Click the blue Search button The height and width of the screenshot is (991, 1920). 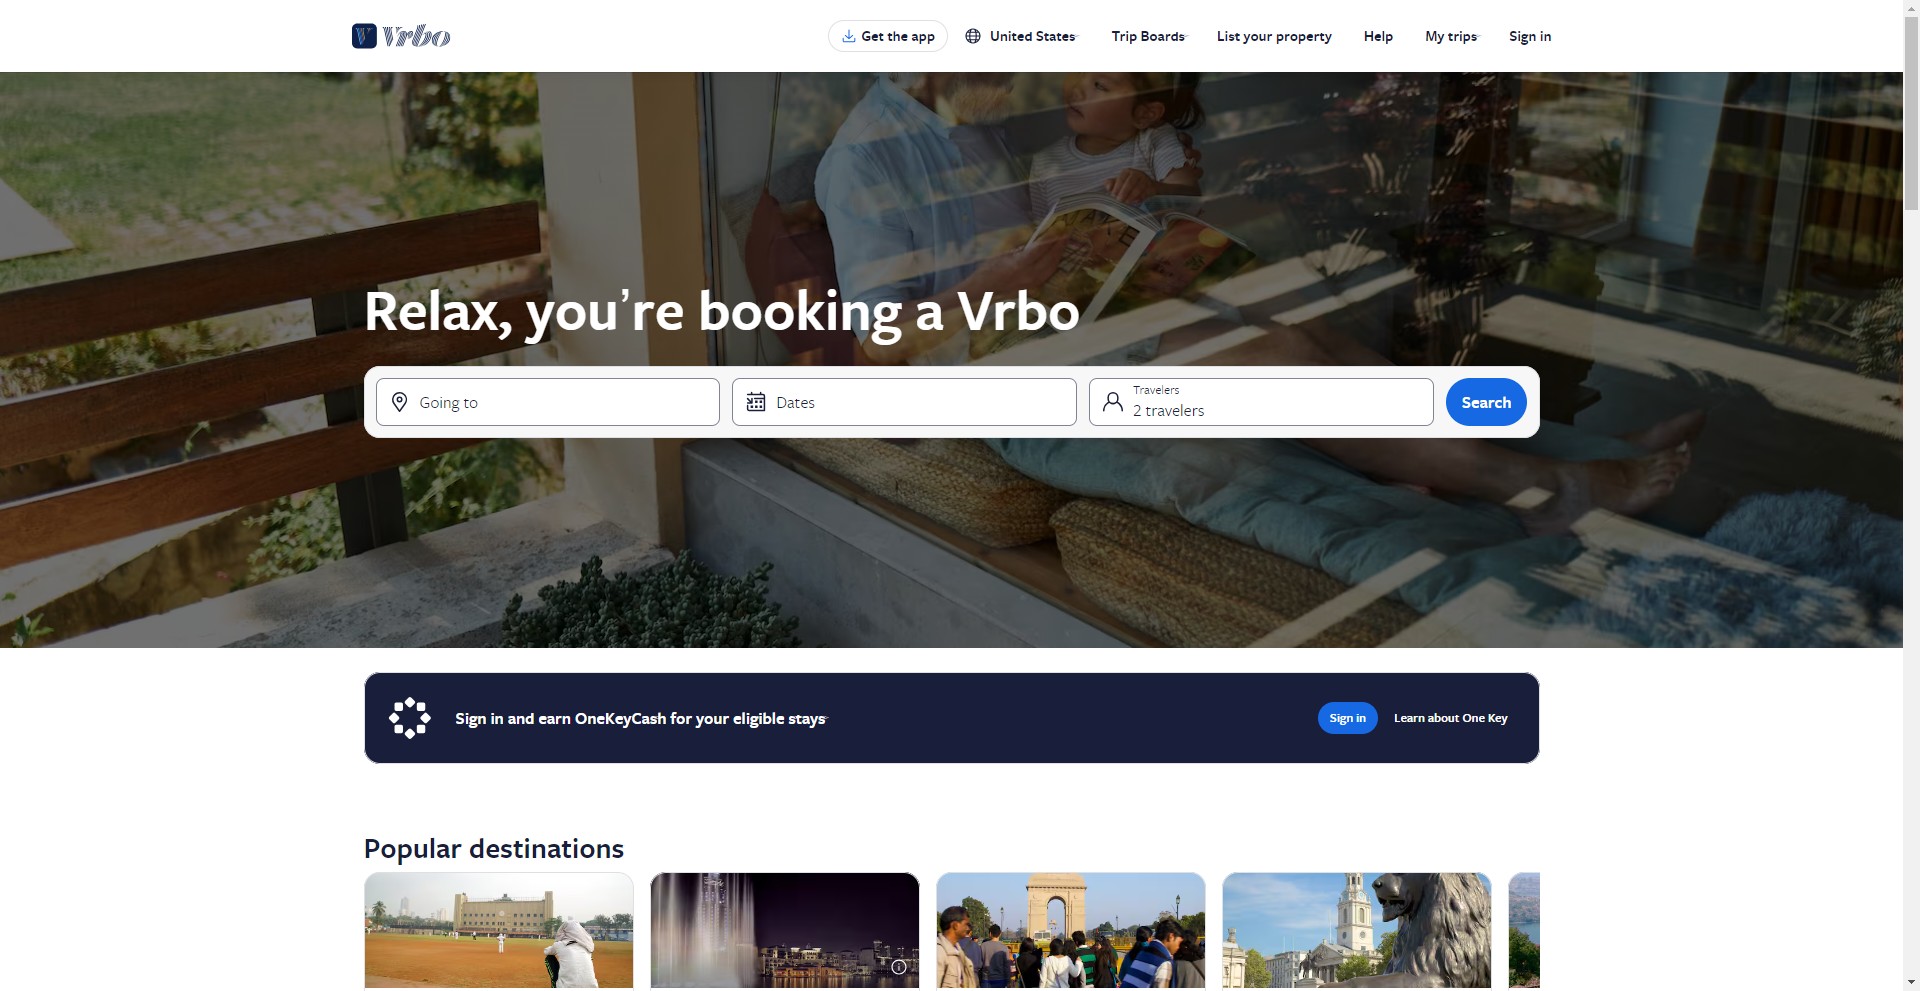[1486, 402]
